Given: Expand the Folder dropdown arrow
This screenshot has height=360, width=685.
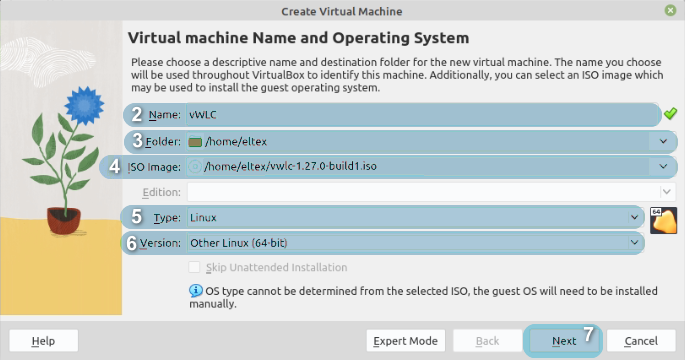Looking at the screenshot, I should click(663, 141).
